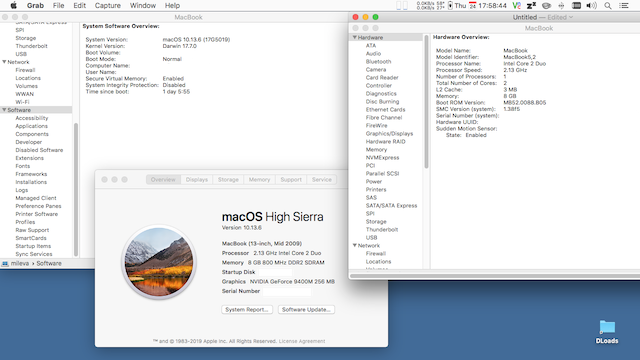Click the sleep Zz menu bar icon
The image size is (640, 360).
[531, 5]
